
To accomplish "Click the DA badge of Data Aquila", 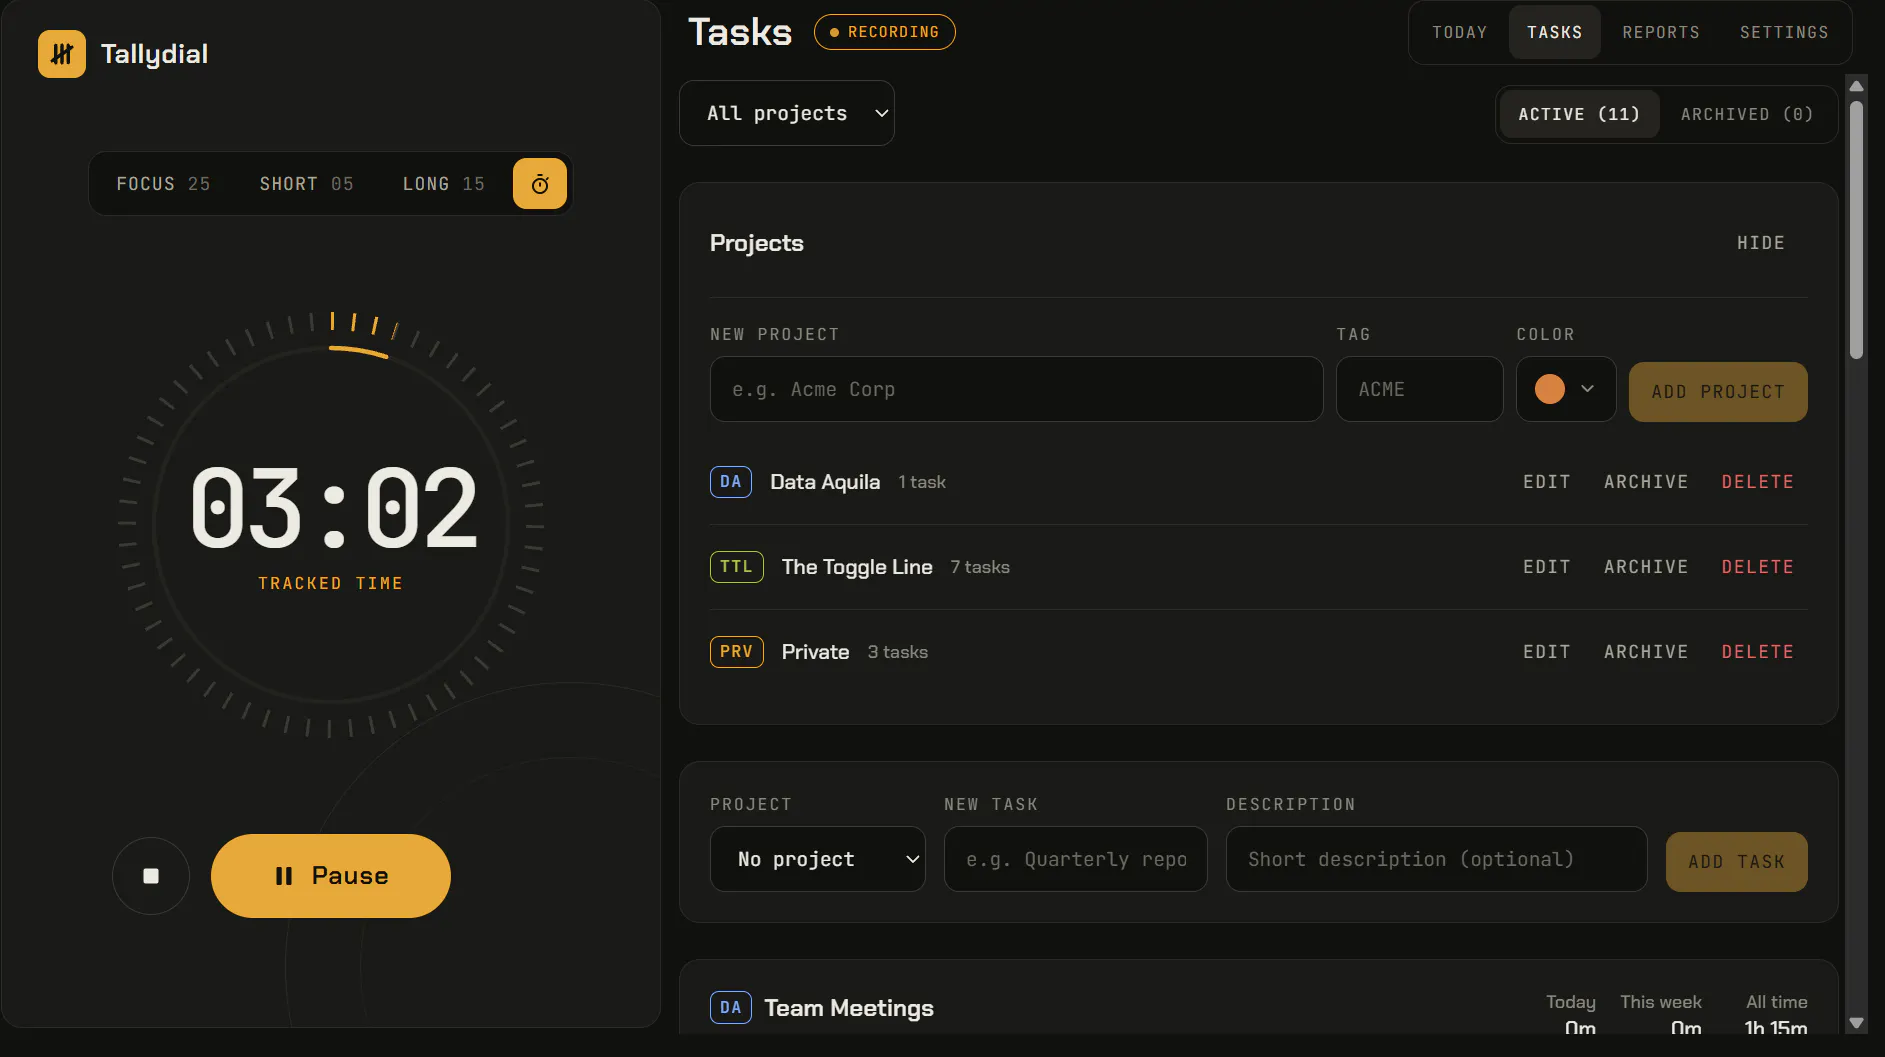I will [x=731, y=482].
